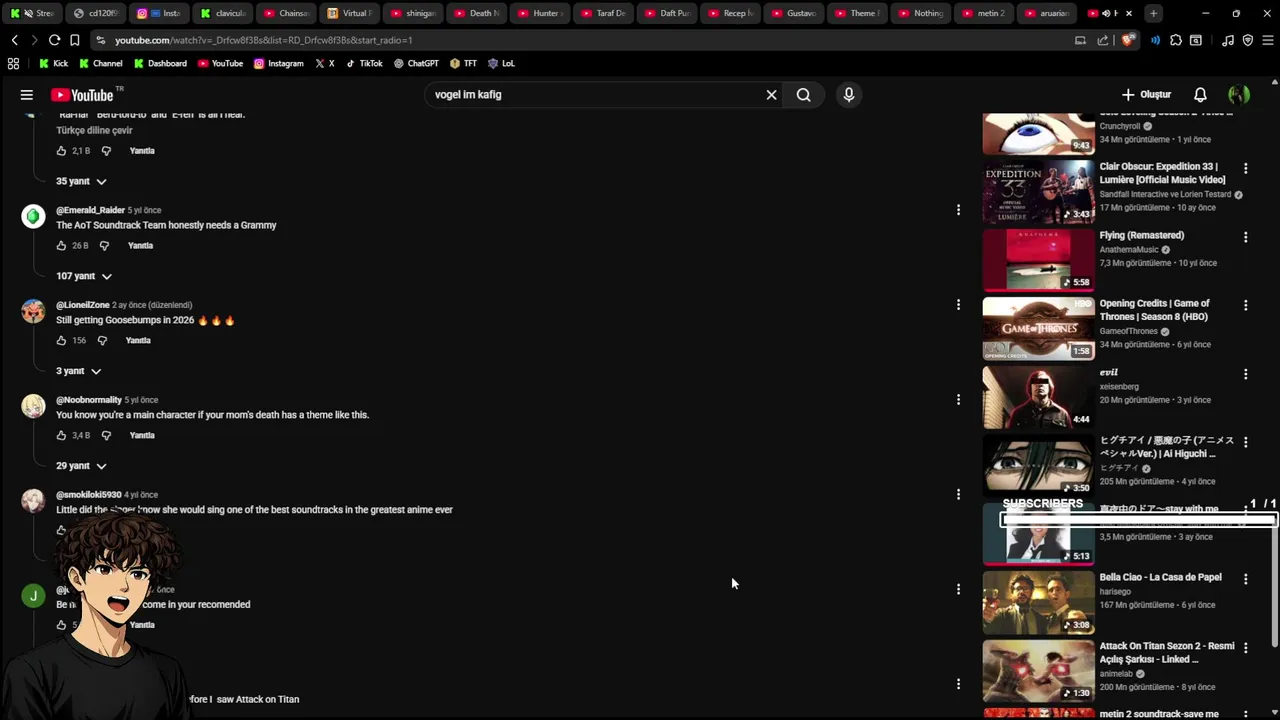Reply (Yanıtla) to the Emerald_Raider comment

(140, 246)
